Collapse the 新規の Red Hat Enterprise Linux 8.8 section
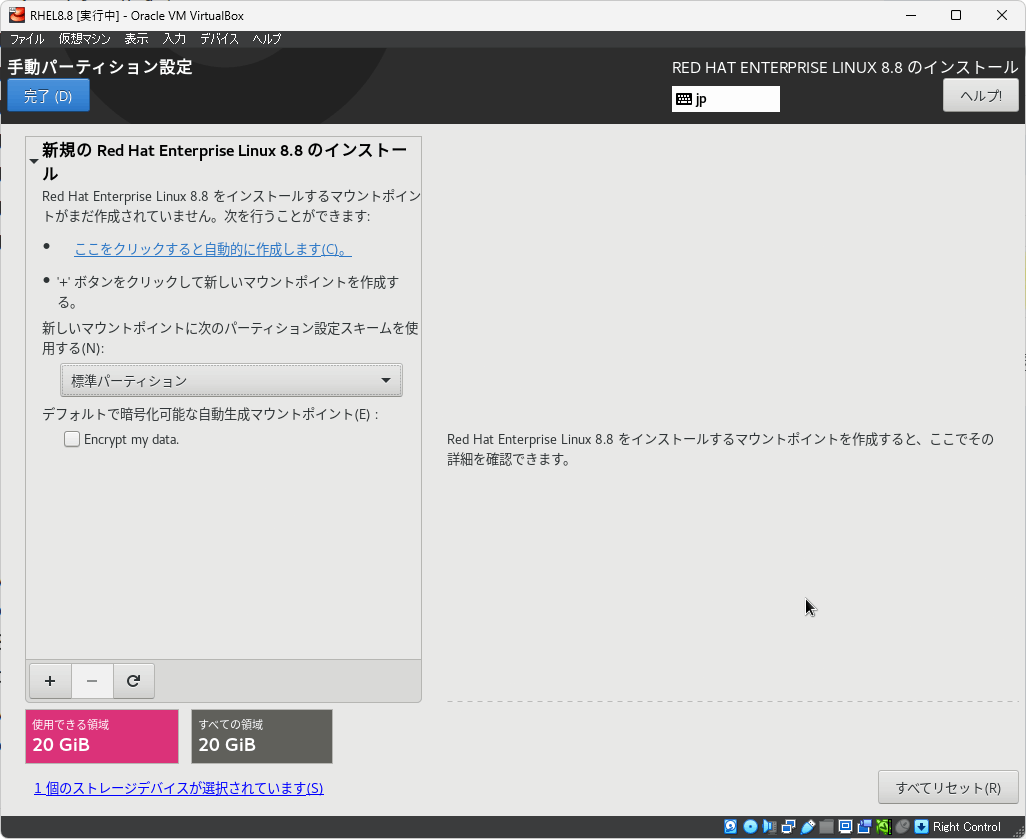 (x=34, y=161)
